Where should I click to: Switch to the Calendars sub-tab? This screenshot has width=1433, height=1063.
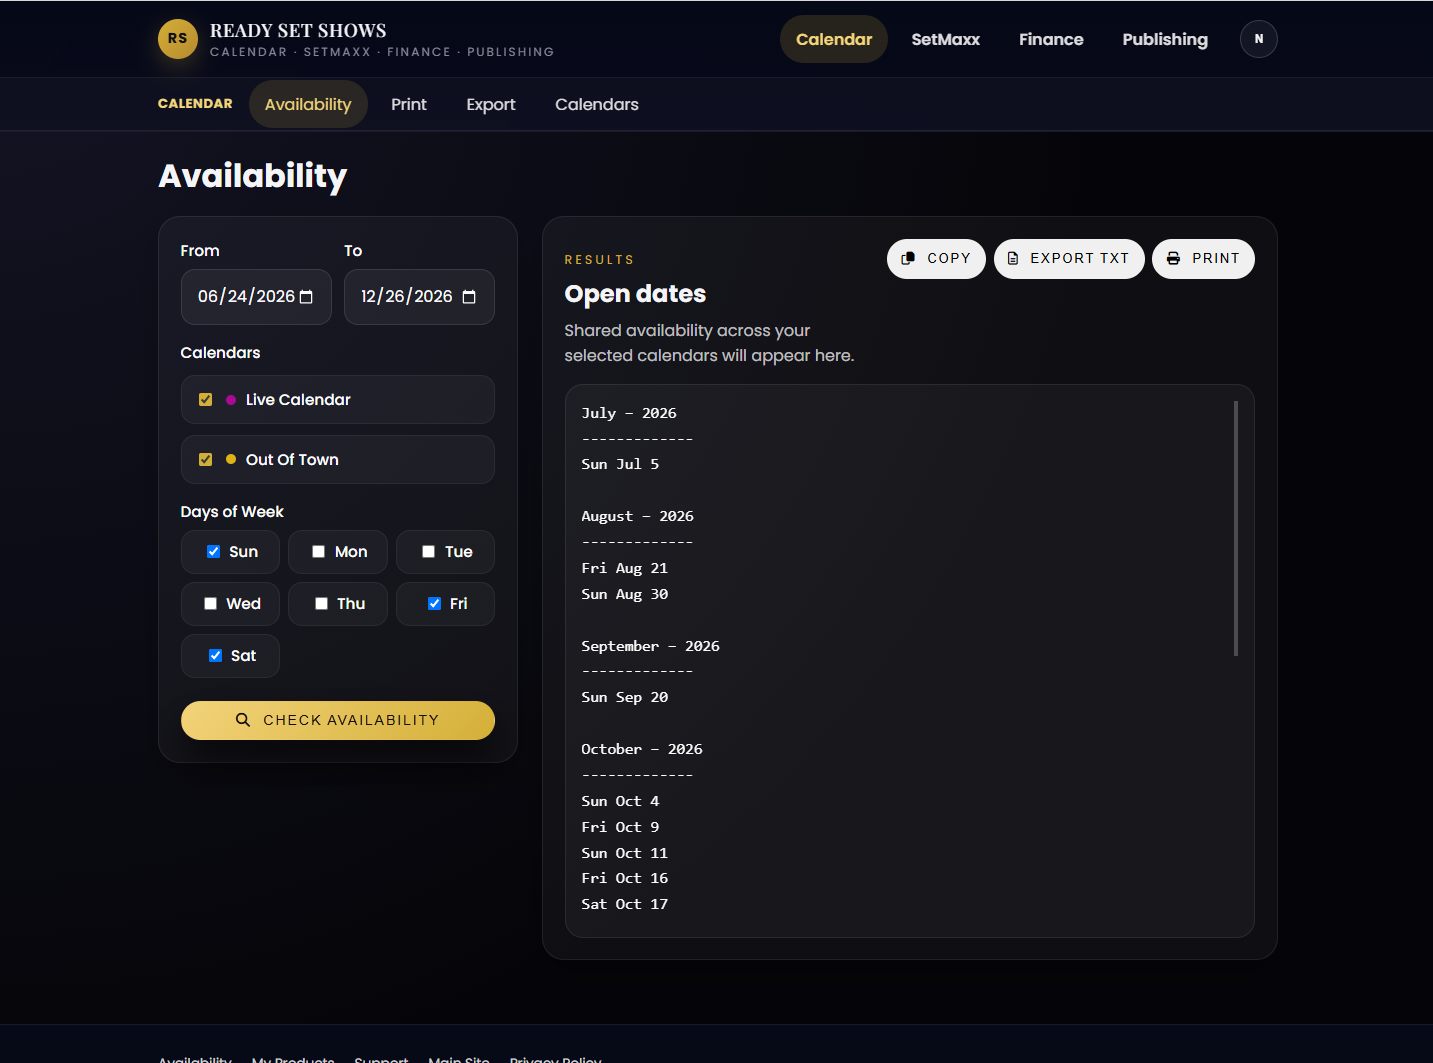point(597,104)
